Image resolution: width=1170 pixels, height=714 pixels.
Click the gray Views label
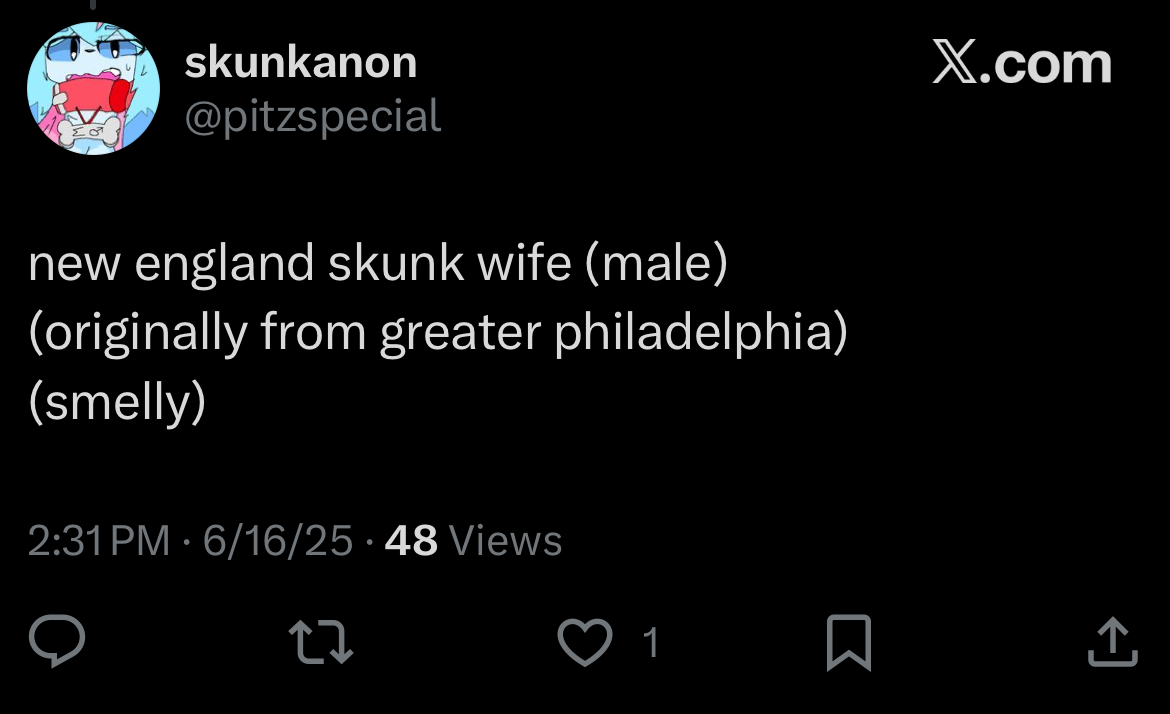point(506,541)
